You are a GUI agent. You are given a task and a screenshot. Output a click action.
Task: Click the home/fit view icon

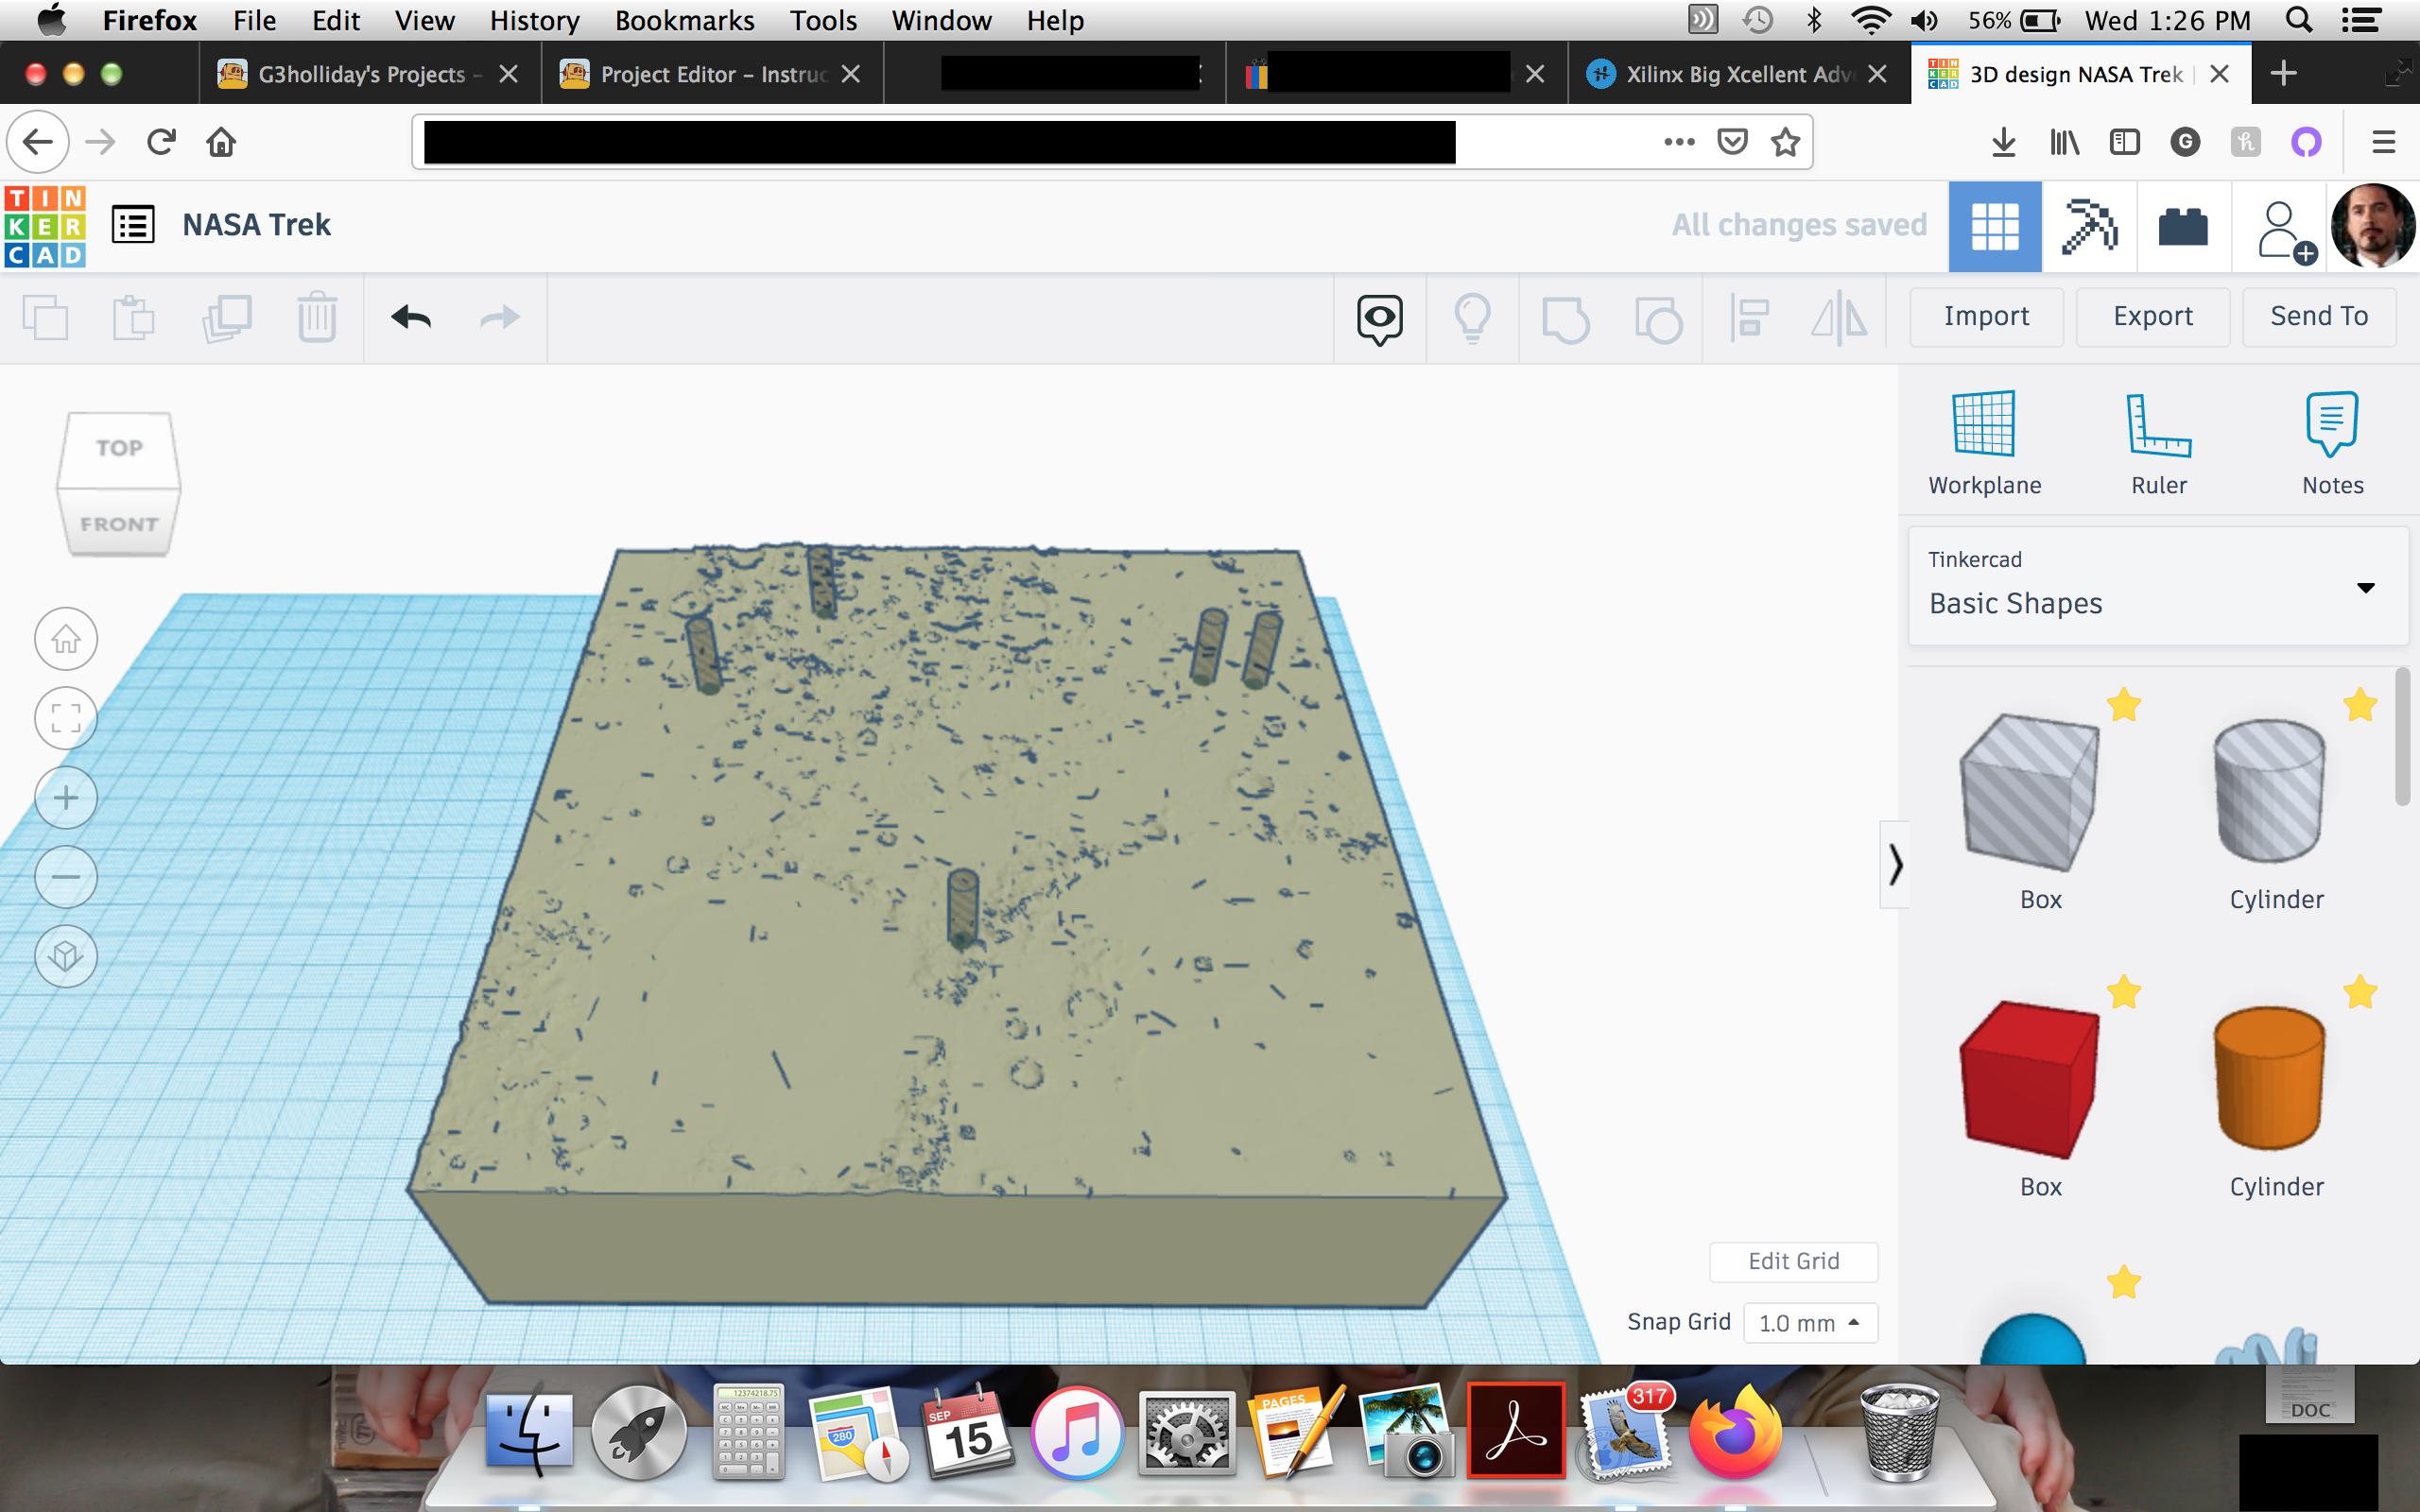point(62,636)
